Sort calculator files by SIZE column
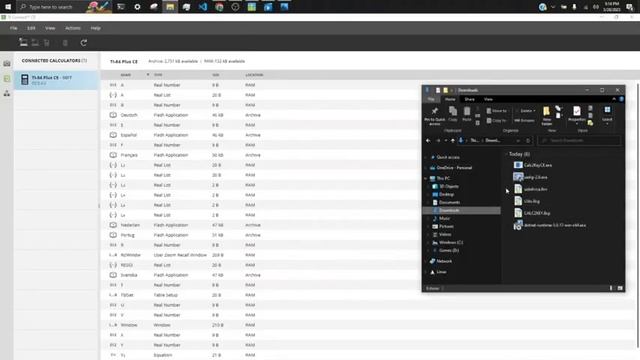The width and height of the screenshot is (640, 360). (x=216, y=75)
